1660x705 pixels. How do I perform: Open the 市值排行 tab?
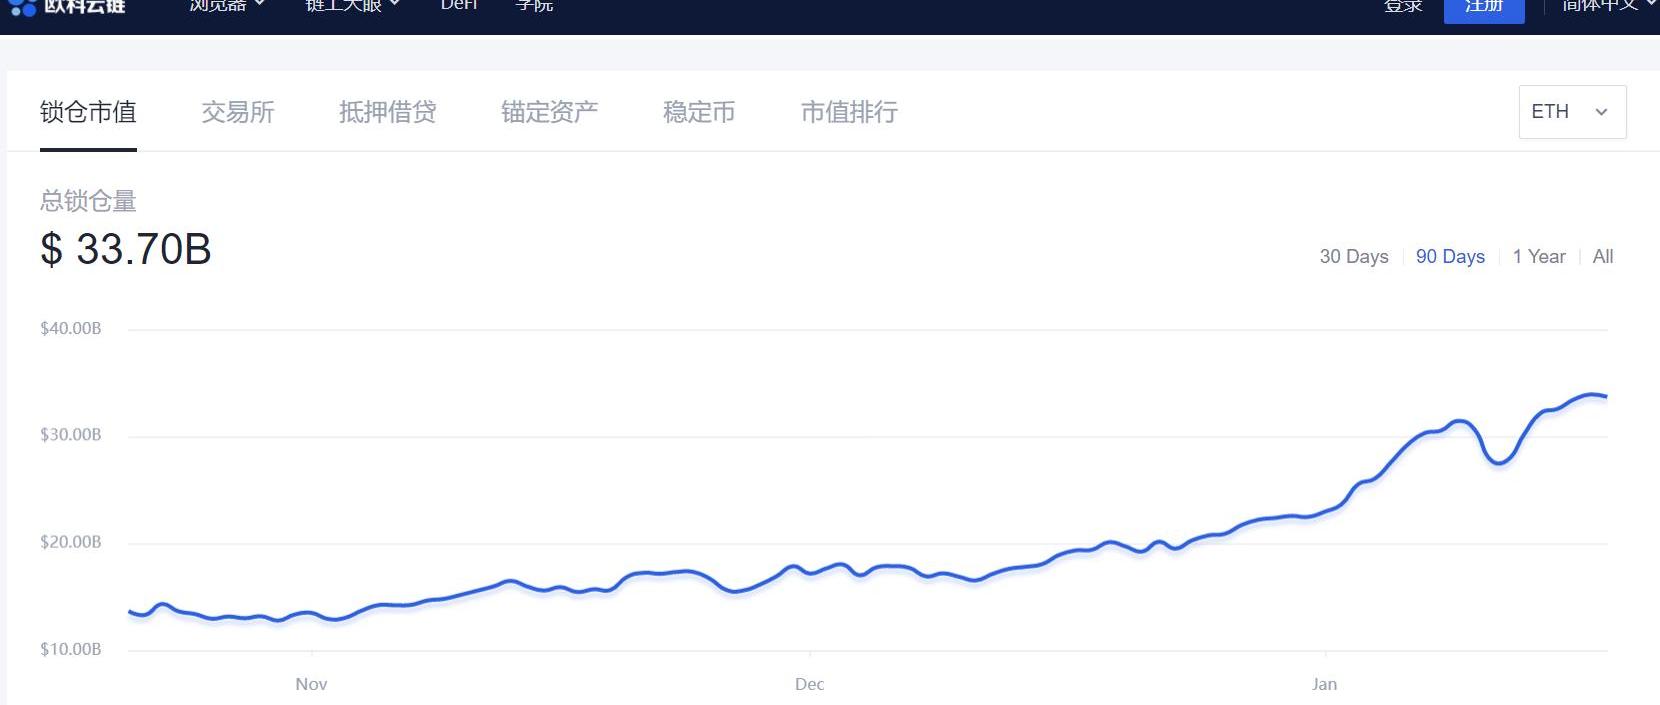[849, 112]
